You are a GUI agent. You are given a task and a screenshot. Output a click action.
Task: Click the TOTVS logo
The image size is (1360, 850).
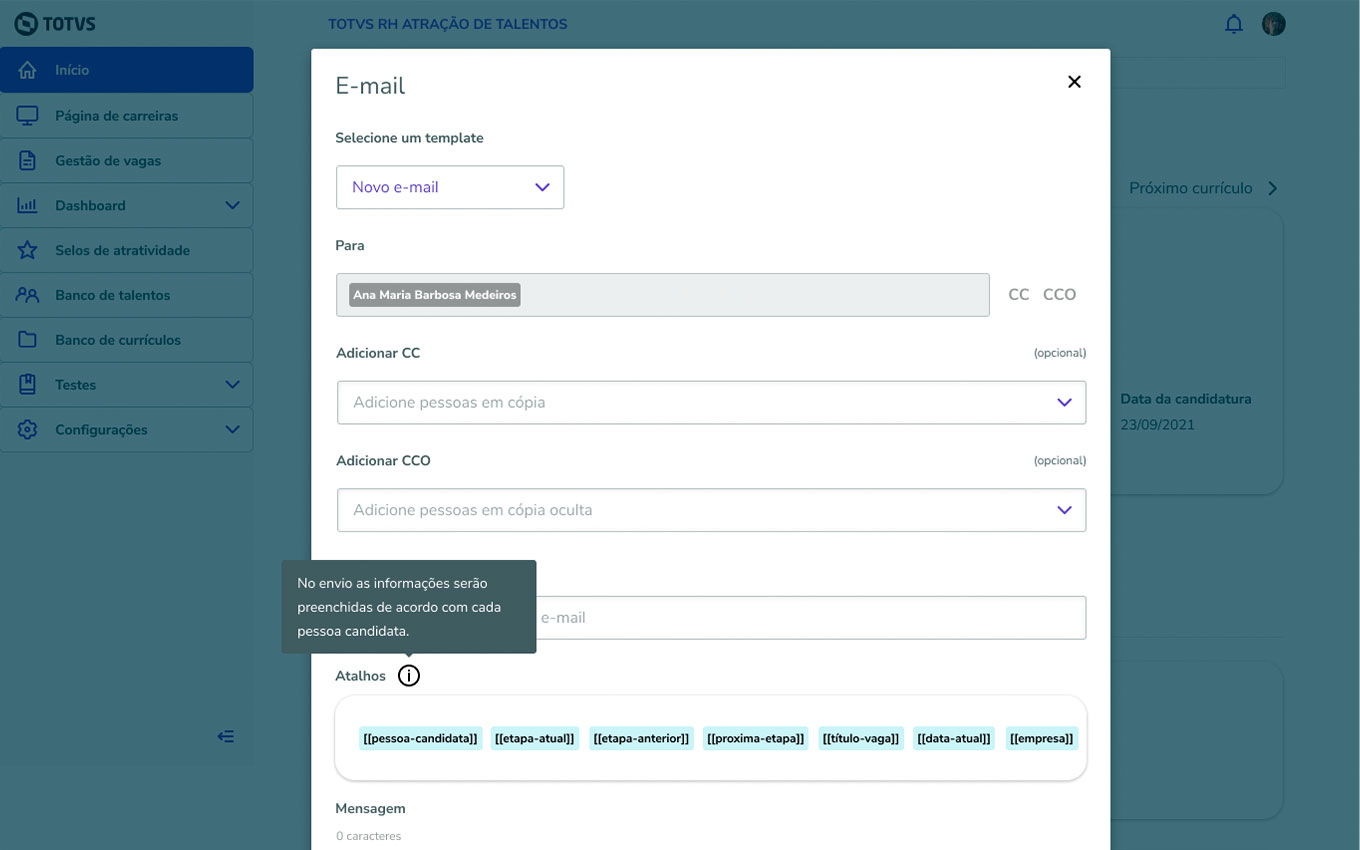(55, 24)
